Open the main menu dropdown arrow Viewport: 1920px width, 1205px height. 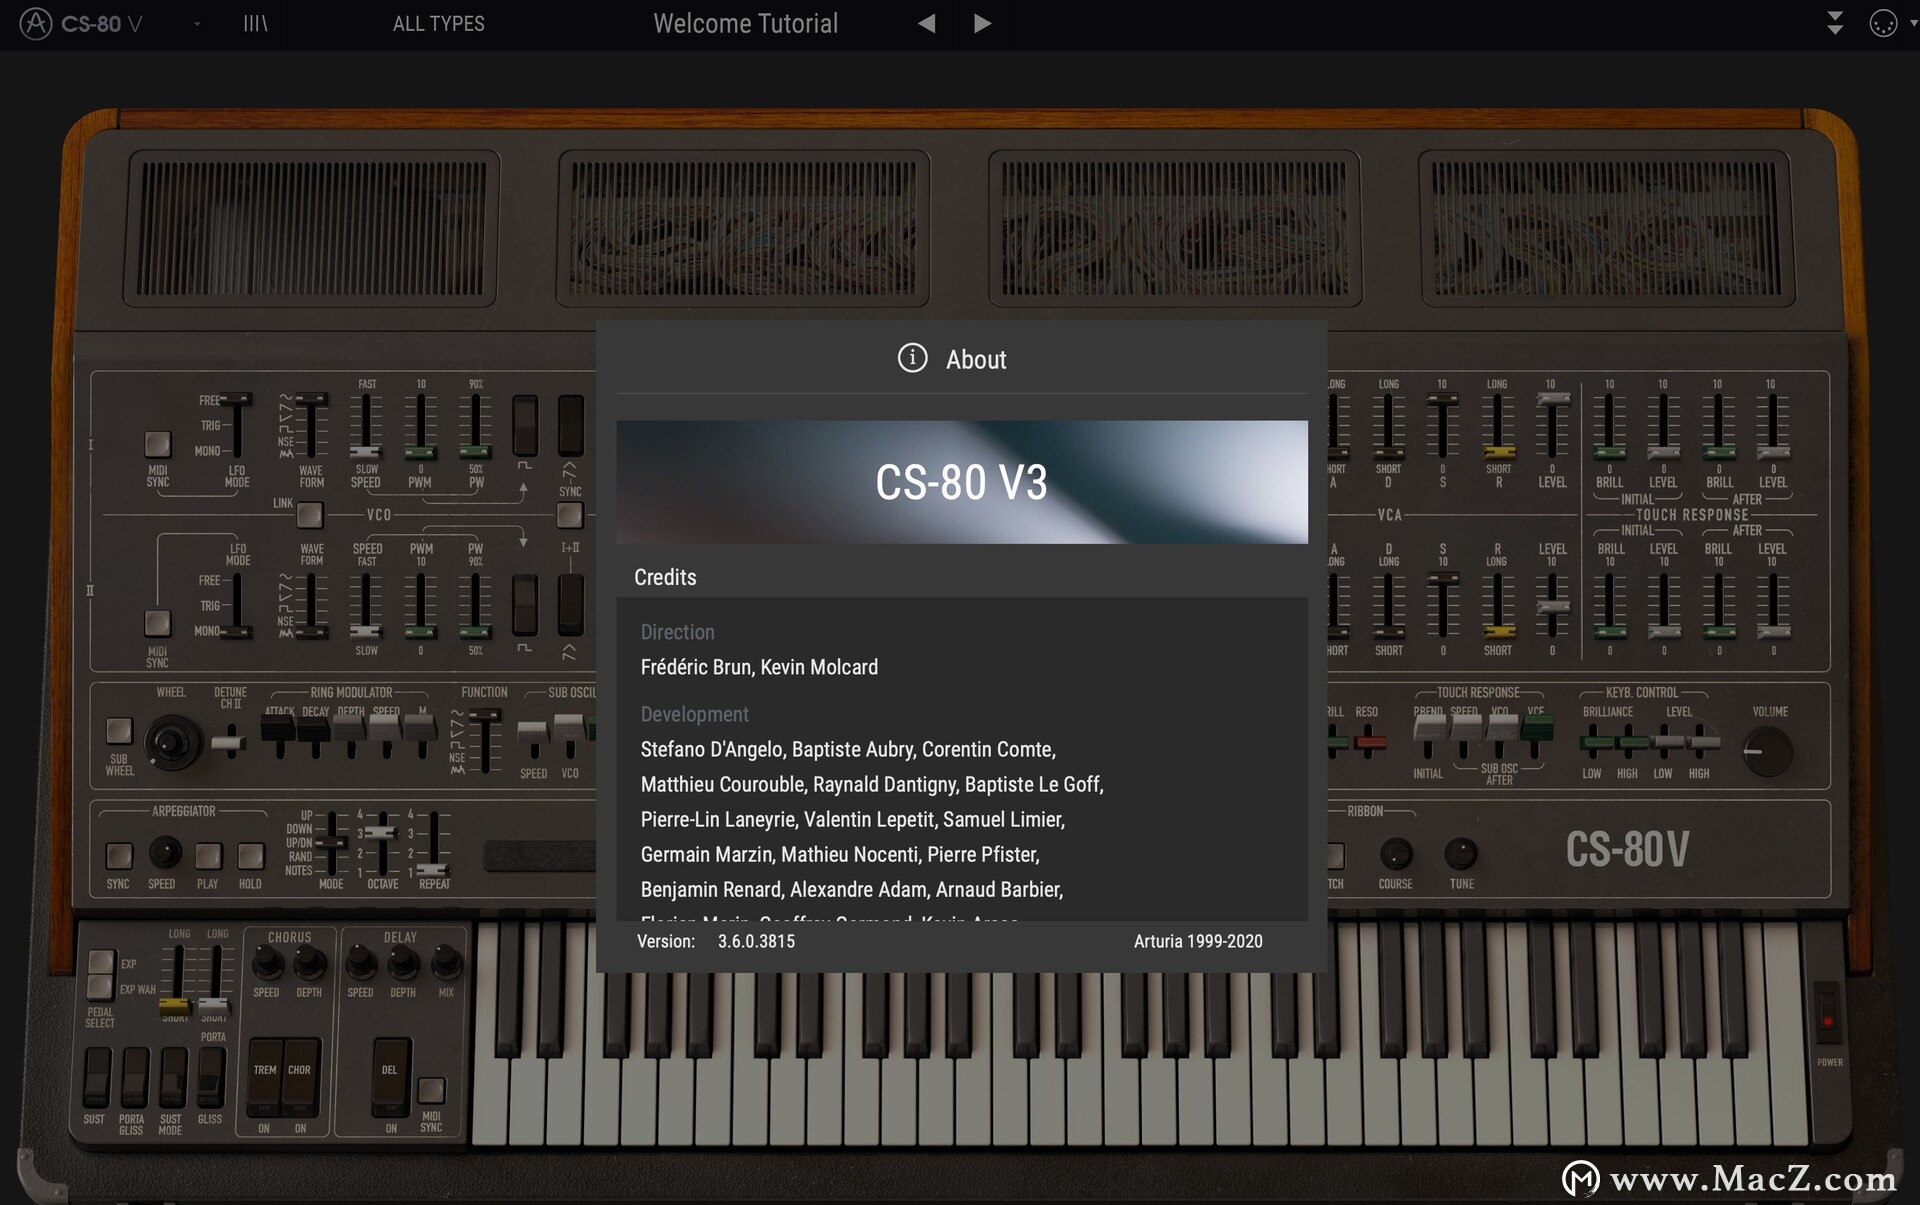[x=197, y=23]
